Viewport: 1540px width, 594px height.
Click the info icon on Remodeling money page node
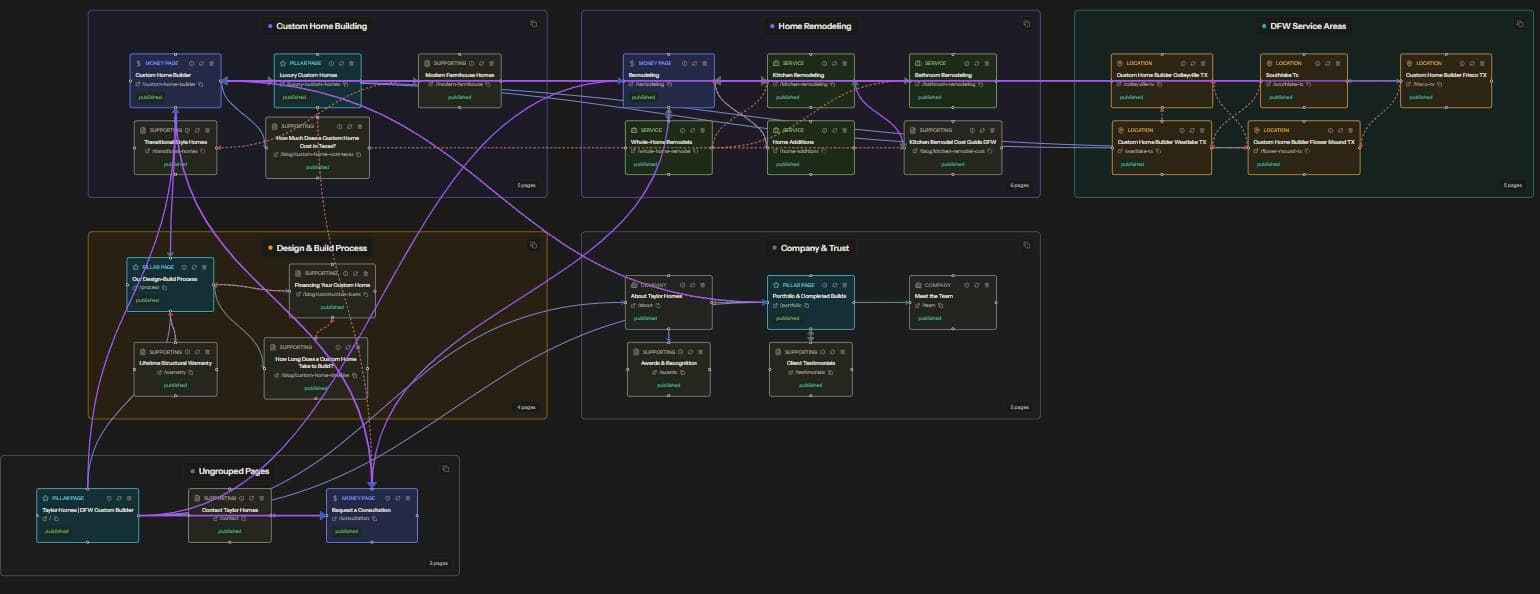(684, 63)
